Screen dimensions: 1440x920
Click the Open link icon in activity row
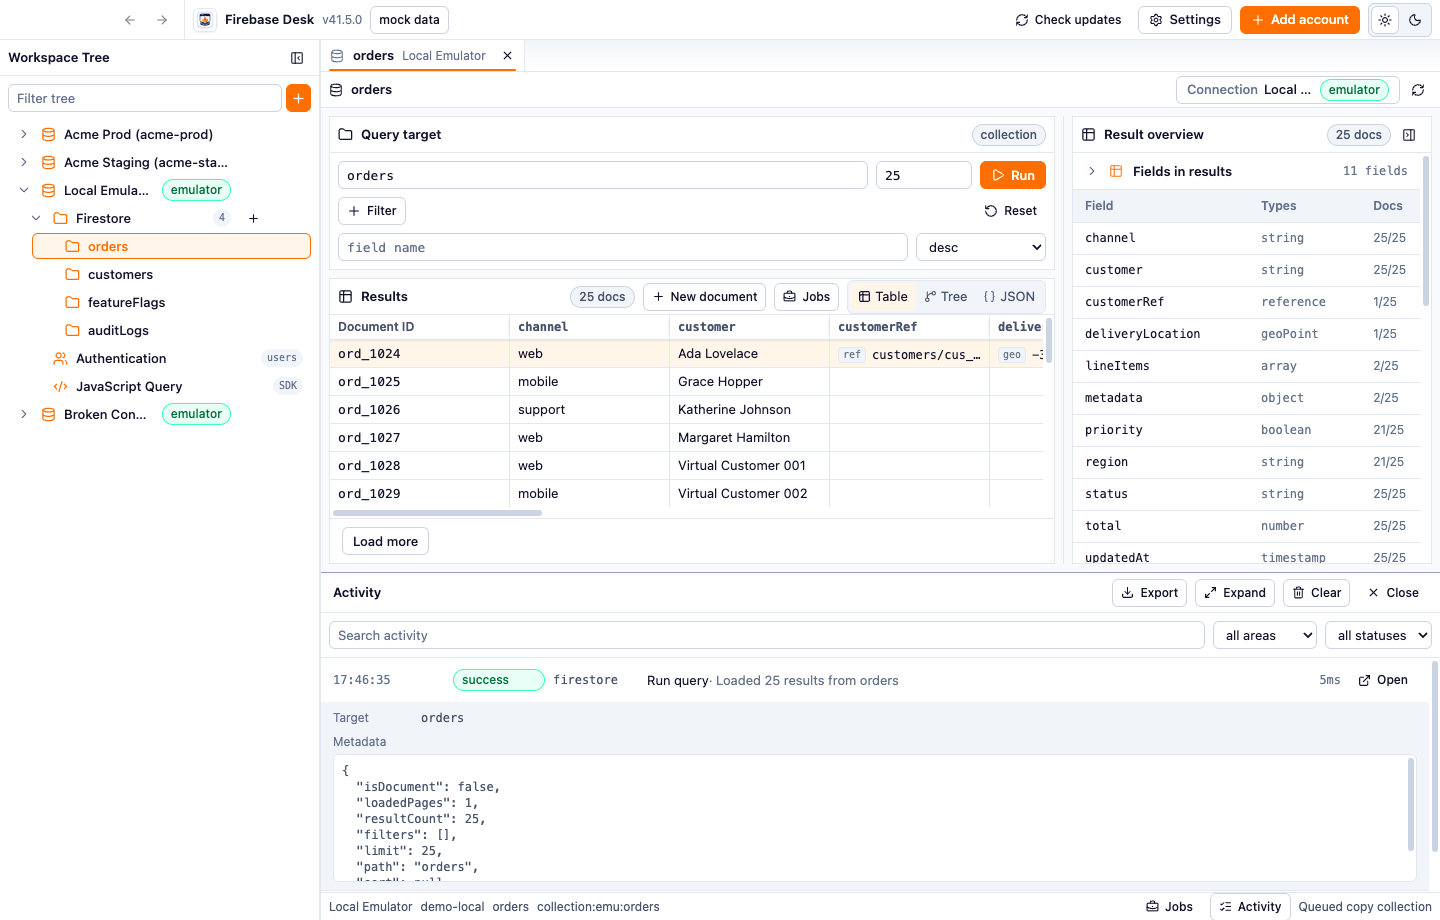1383,680
